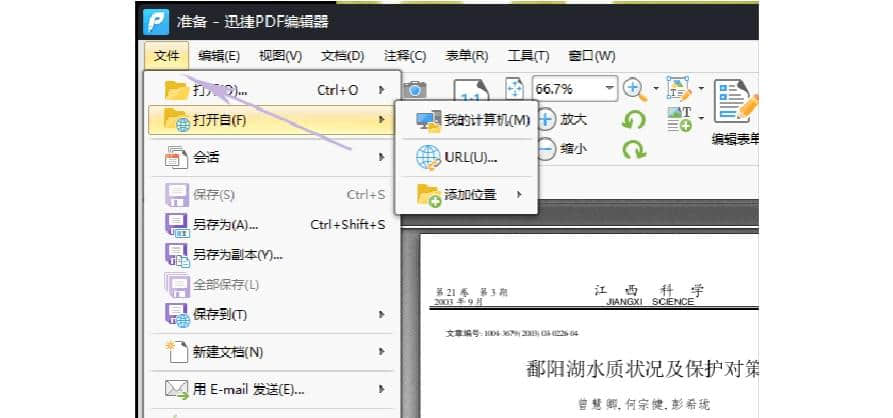Click the 迅捷PDF编辑器 app logo
The width and height of the screenshot is (893, 418).
156,22
